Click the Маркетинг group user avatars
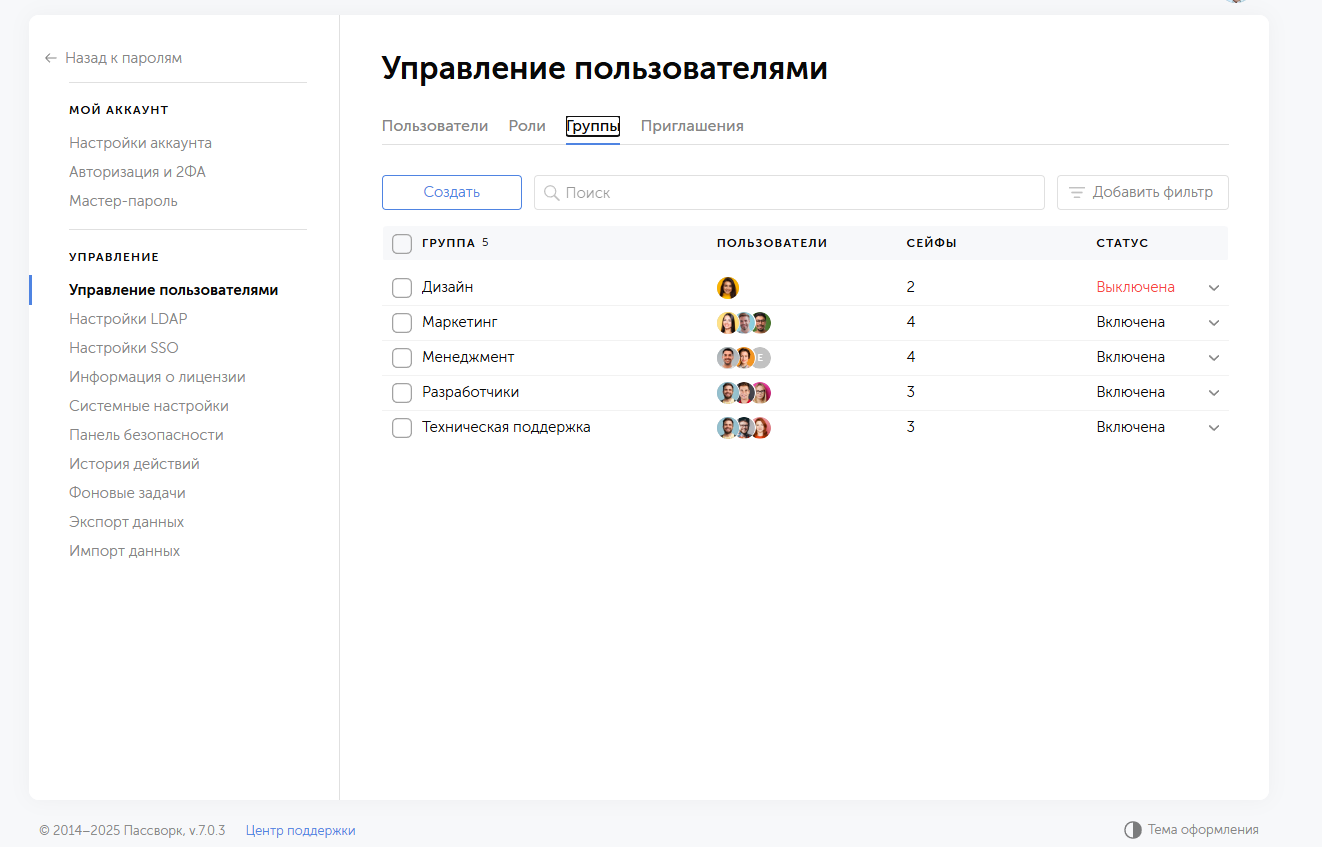Viewport: 1322px width, 847px height. (x=744, y=323)
